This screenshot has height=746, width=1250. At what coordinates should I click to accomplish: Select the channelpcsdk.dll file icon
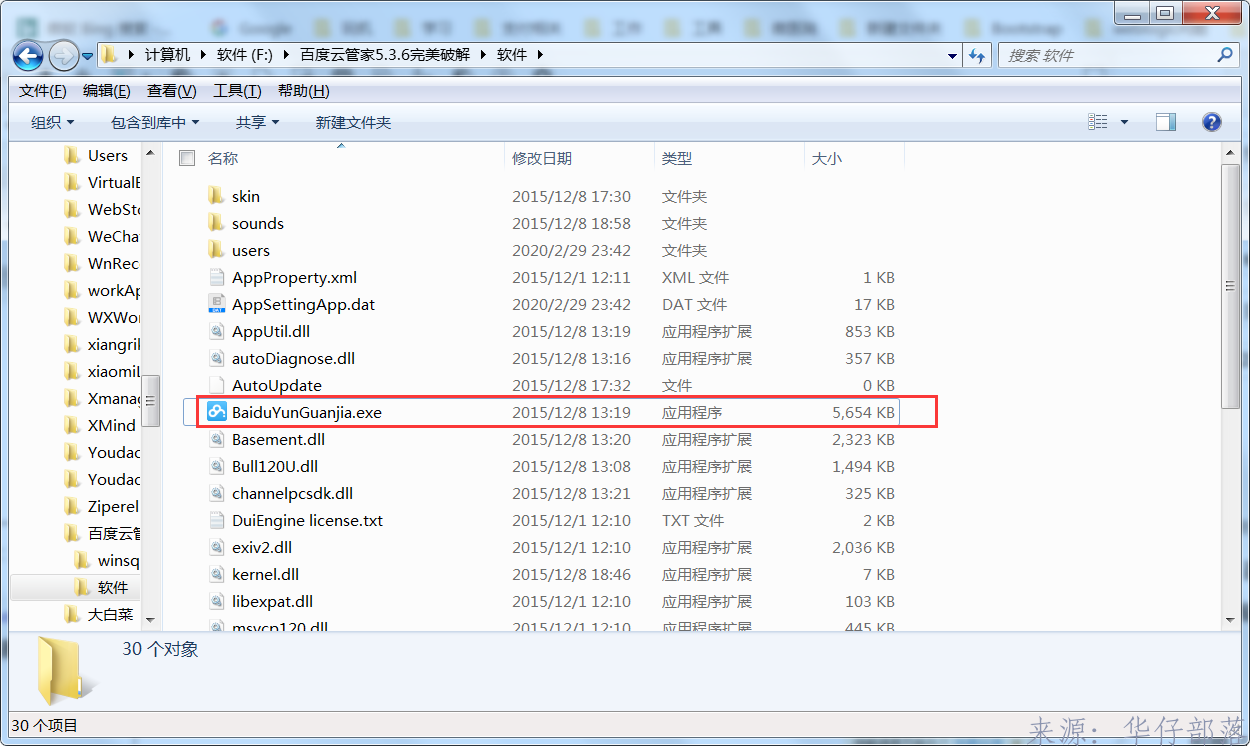click(217, 493)
